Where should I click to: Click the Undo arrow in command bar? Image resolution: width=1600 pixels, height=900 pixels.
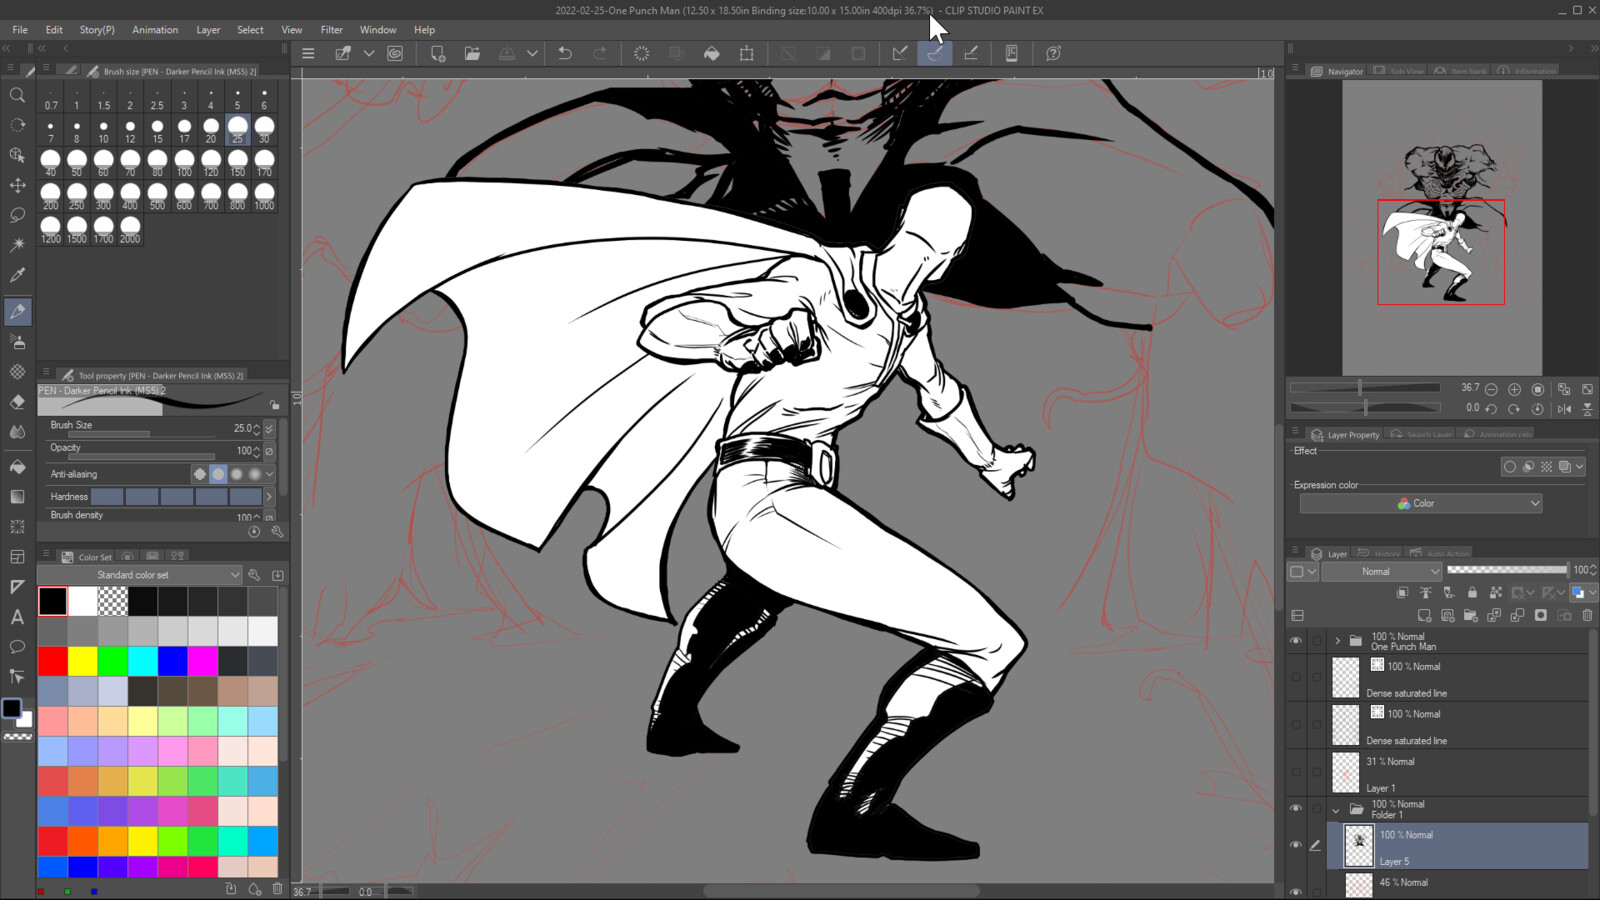pyautogui.click(x=565, y=53)
